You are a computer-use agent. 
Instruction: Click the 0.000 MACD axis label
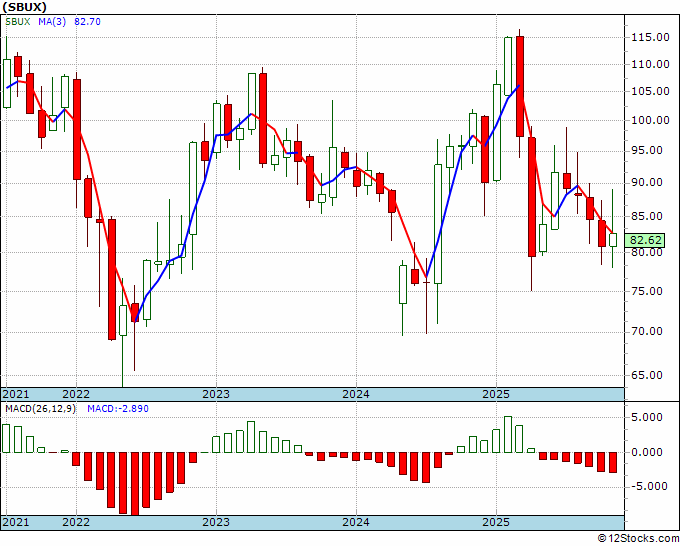click(x=649, y=452)
